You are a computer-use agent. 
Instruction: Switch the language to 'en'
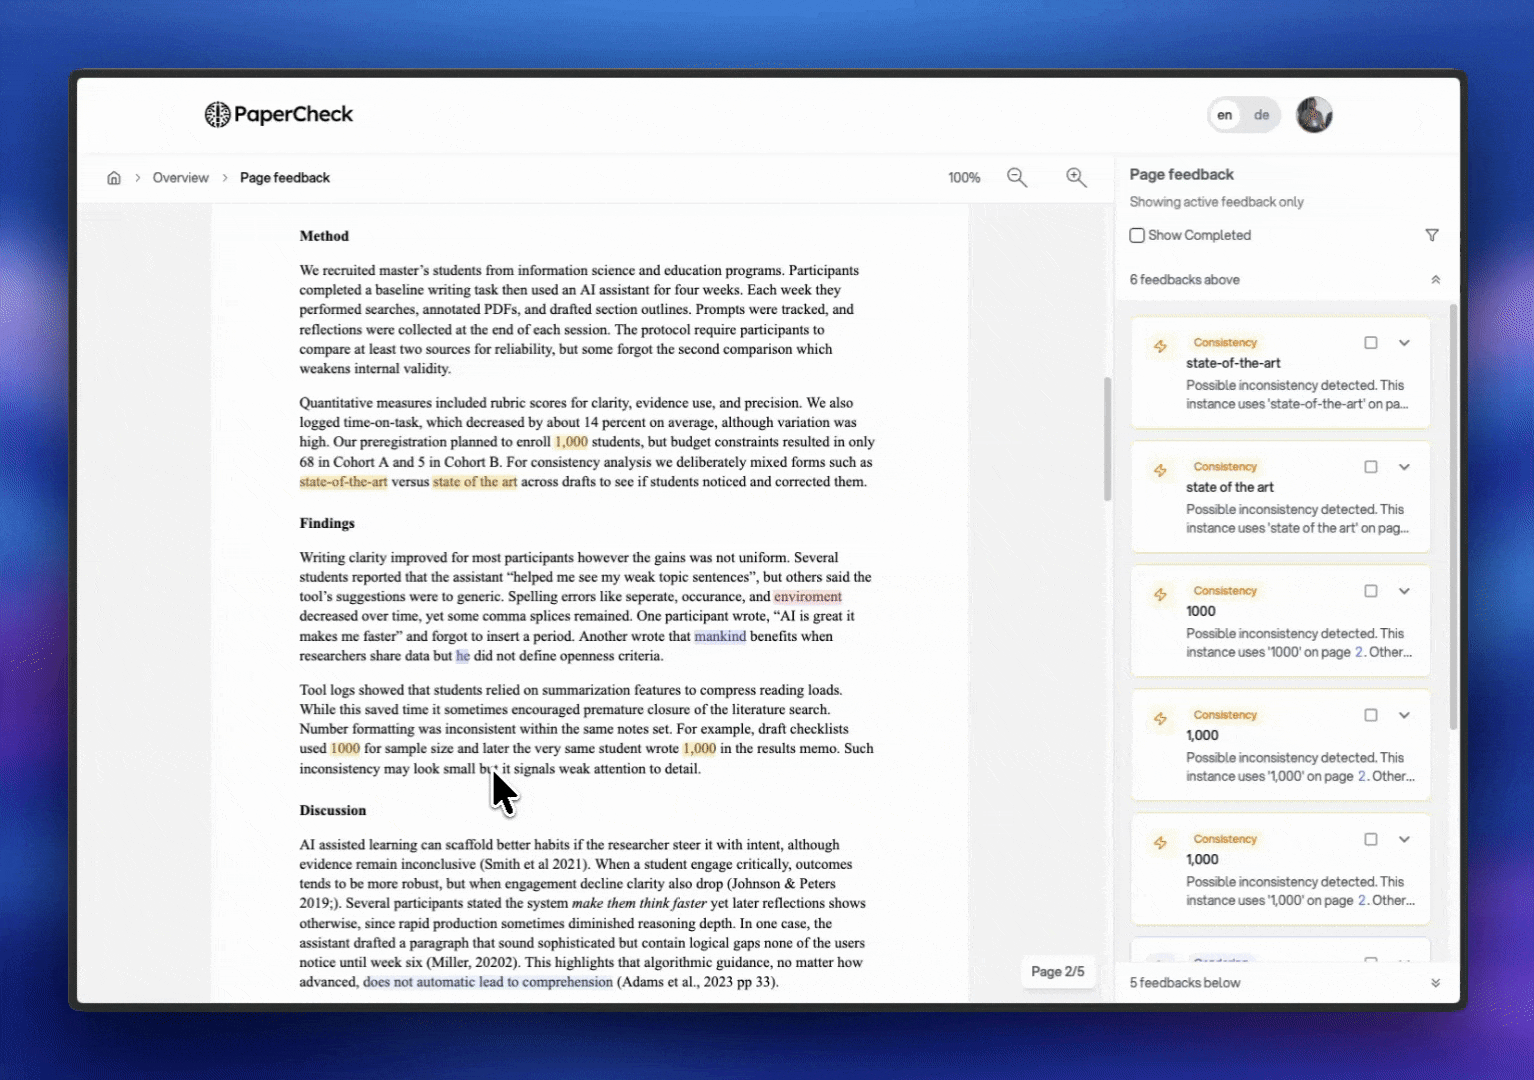coord(1225,115)
